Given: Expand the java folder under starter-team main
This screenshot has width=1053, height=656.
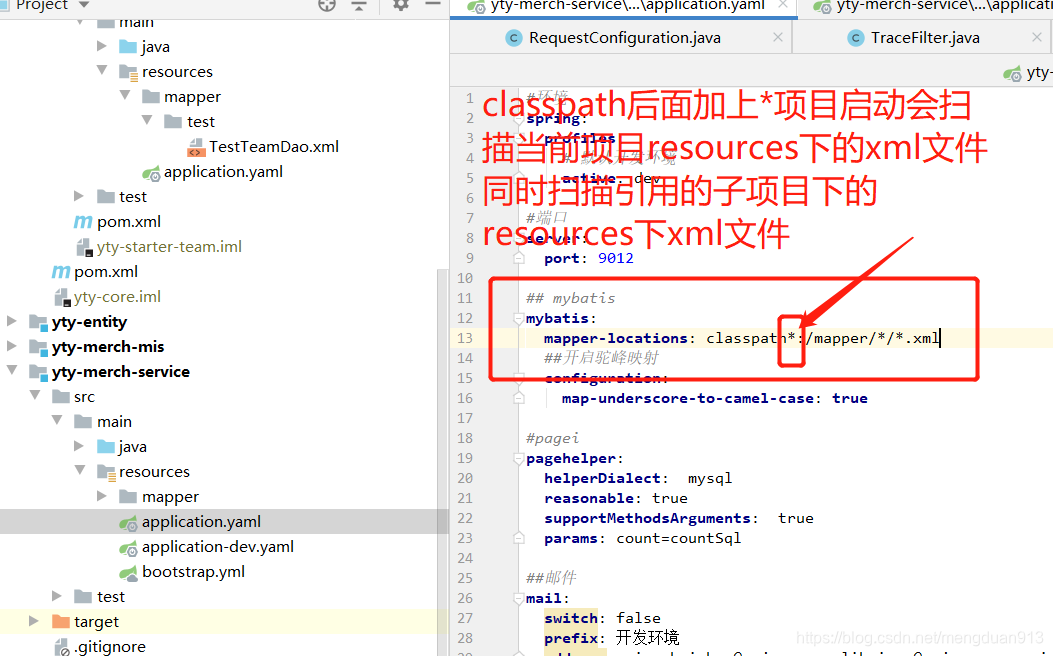Looking at the screenshot, I should [x=102, y=46].
